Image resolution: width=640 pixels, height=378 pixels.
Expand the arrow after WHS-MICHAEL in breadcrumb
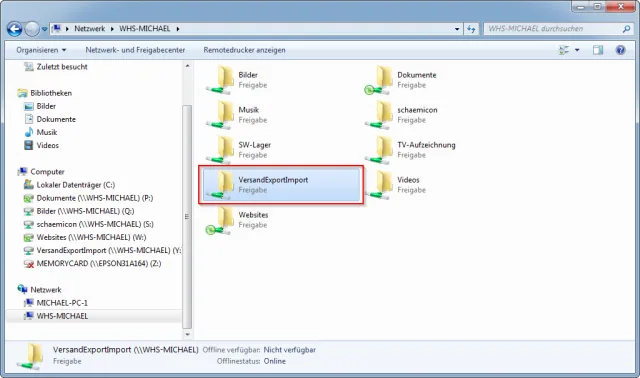[178, 29]
